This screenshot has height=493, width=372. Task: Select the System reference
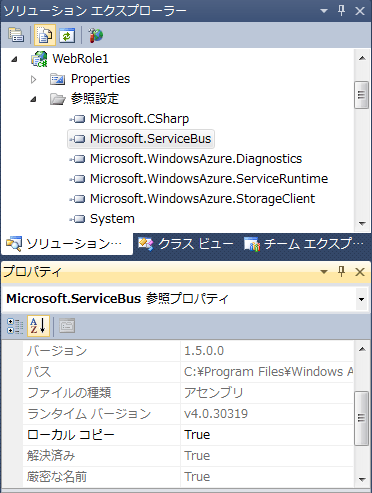tap(112, 219)
